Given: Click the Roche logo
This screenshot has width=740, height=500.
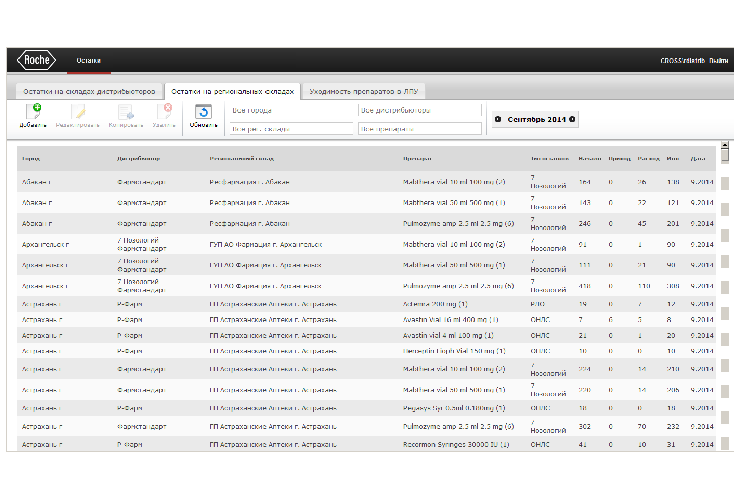Looking at the screenshot, I should pos(36,60).
